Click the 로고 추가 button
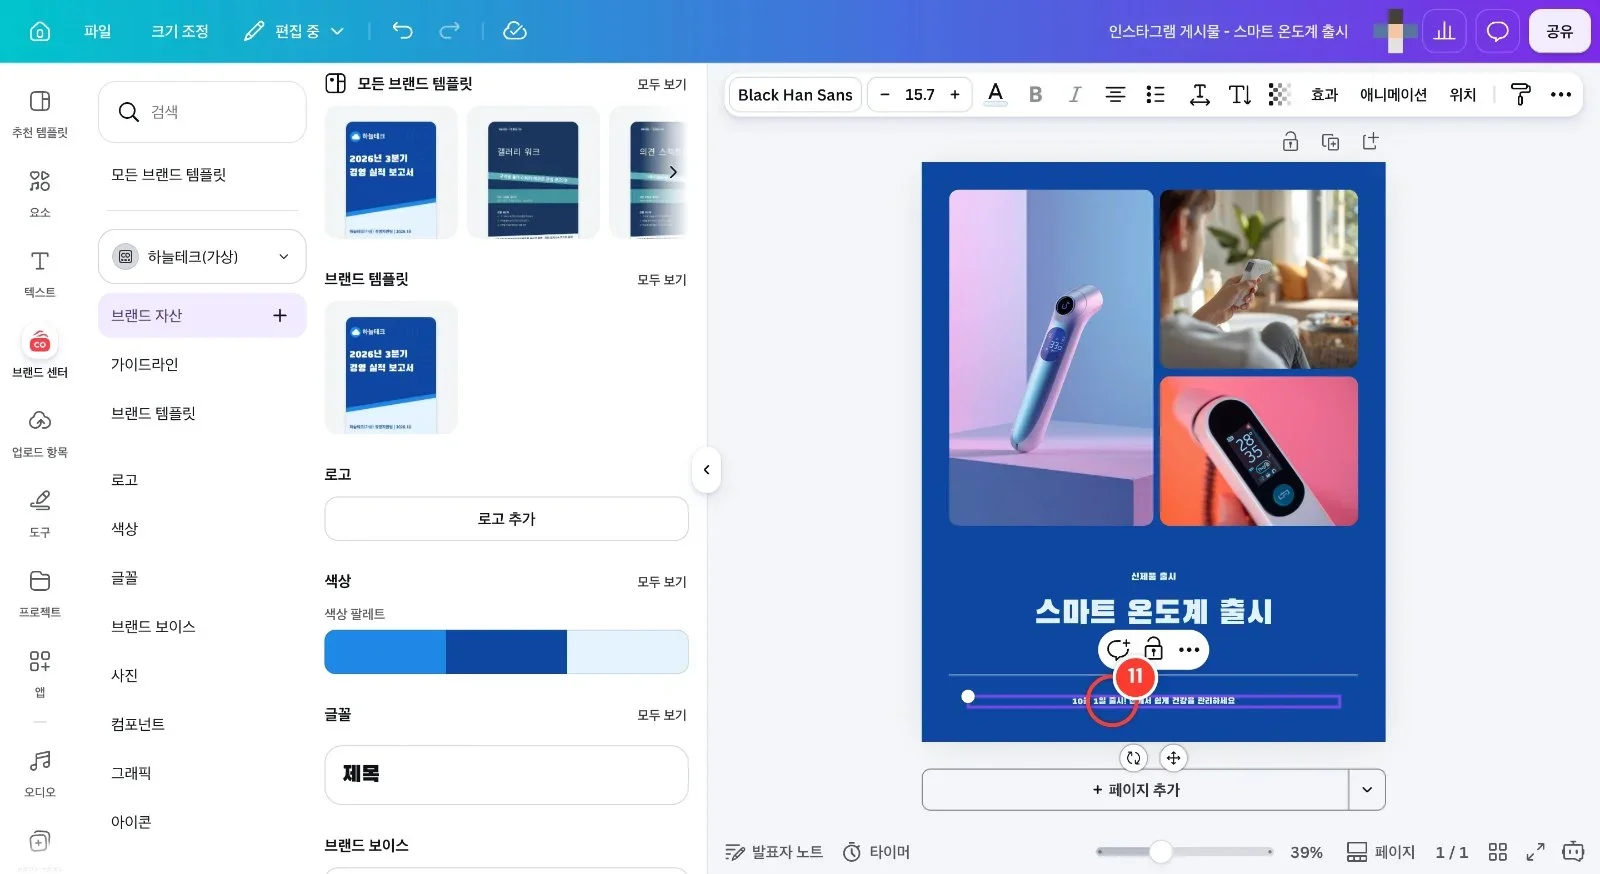 pyautogui.click(x=506, y=518)
